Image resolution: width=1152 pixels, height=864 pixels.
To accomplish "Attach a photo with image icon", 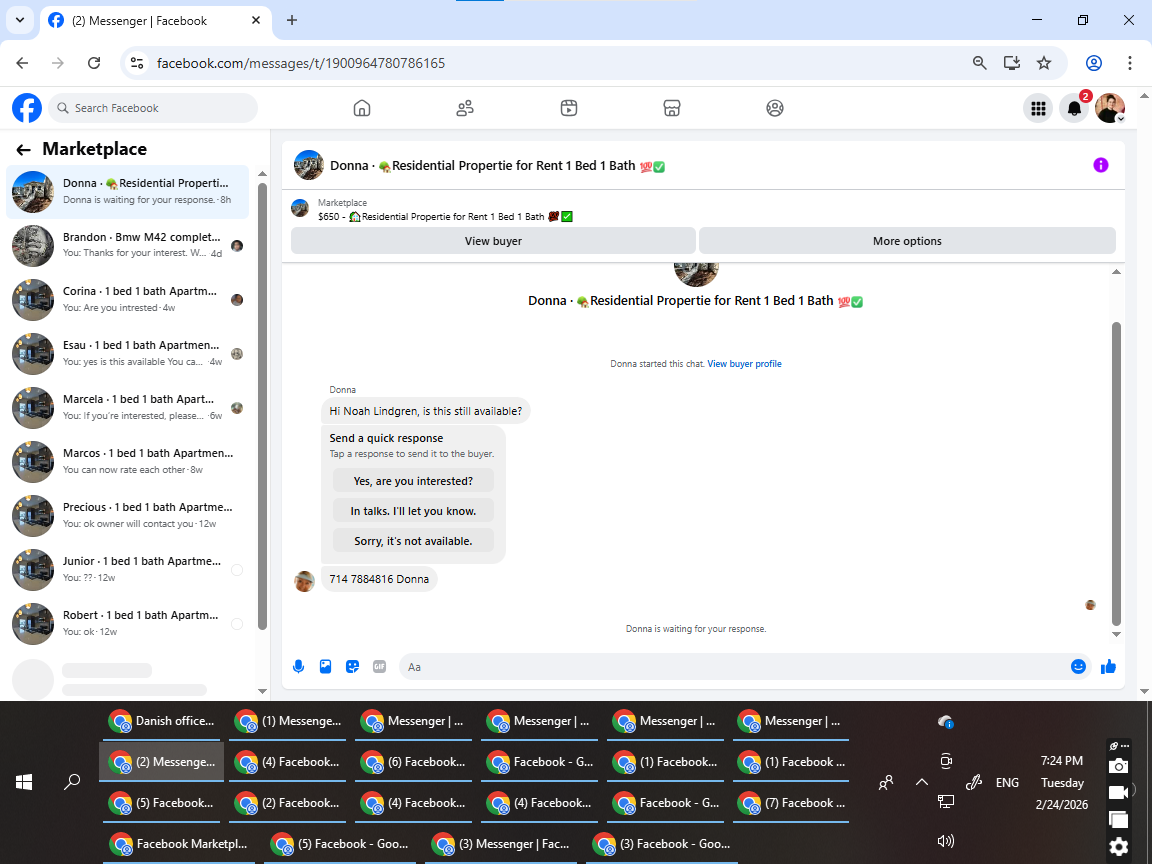I will (x=325, y=666).
